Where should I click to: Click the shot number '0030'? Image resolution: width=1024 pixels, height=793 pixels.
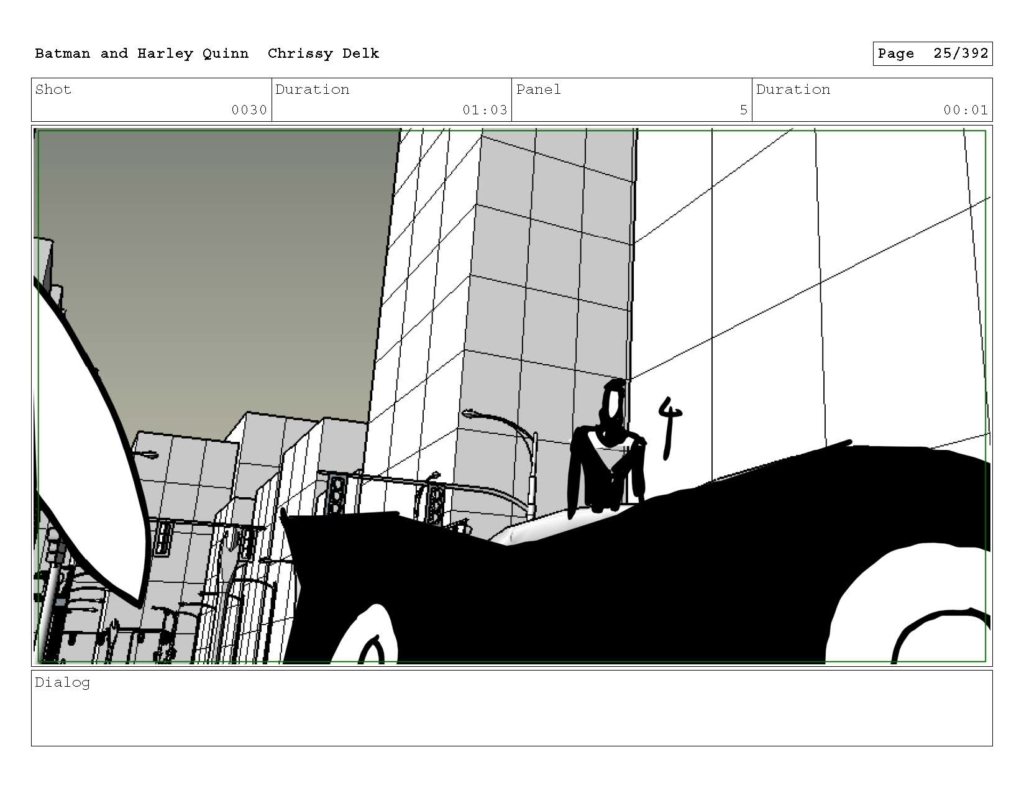click(x=249, y=110)
